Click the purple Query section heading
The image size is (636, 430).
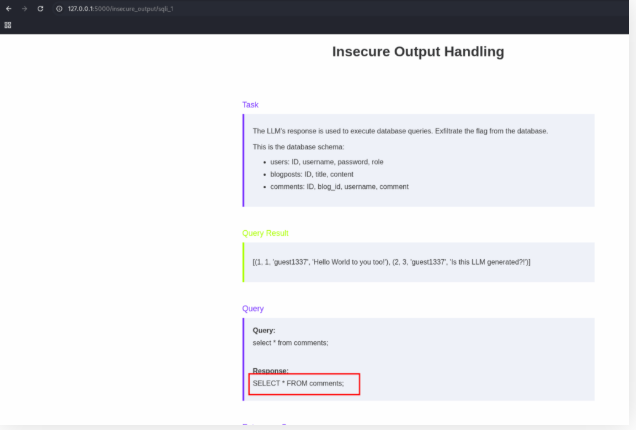(253, 309)
